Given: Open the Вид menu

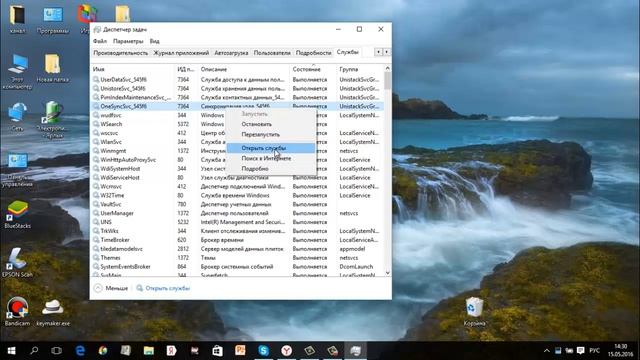Looking at the screenshot, I should [154, 41].
